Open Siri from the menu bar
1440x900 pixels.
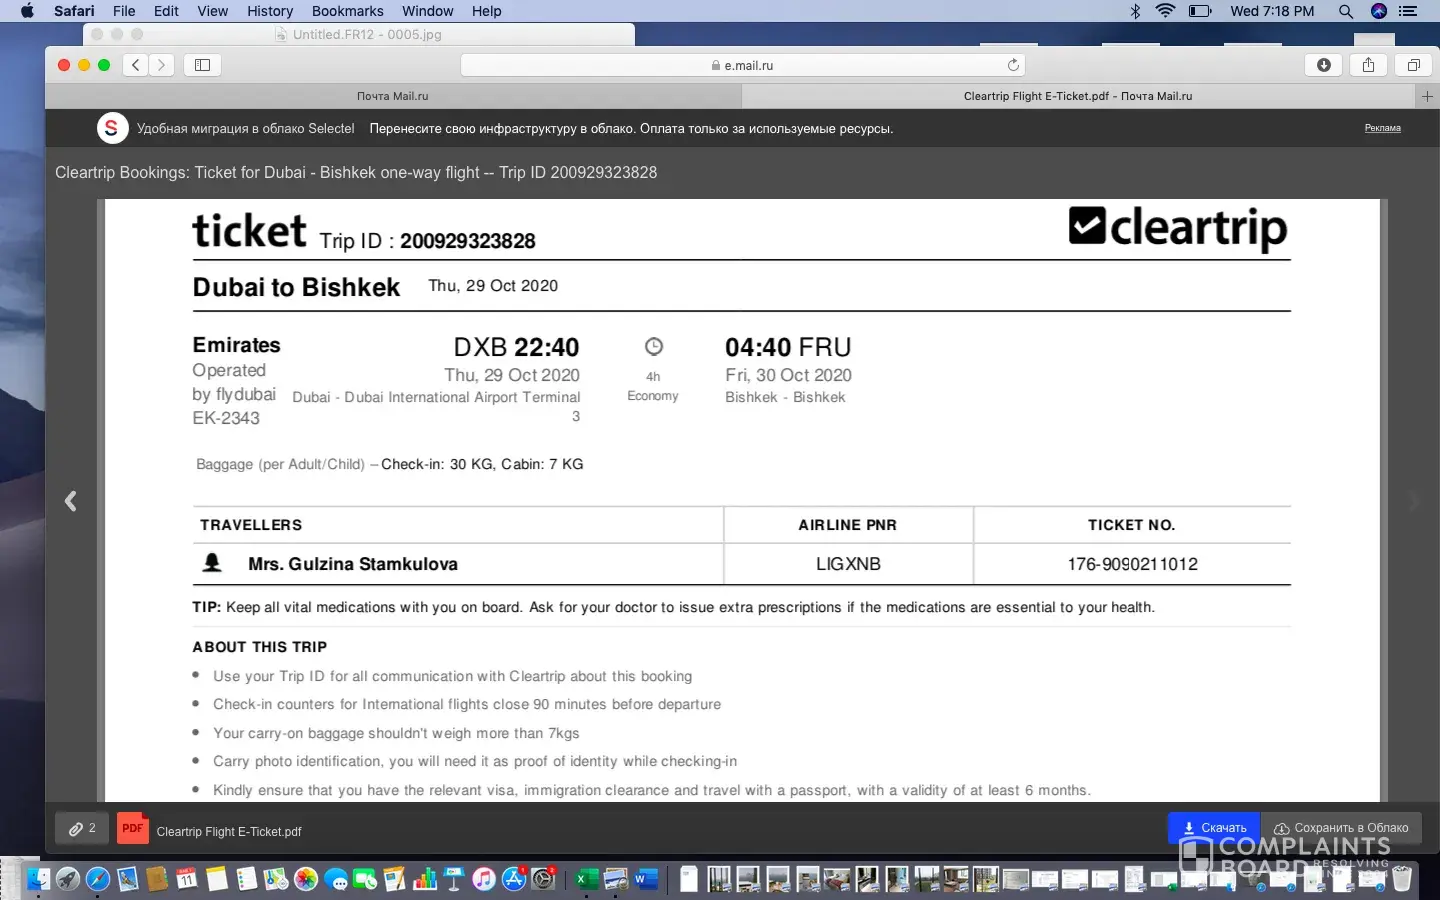tap(1379, 11)
